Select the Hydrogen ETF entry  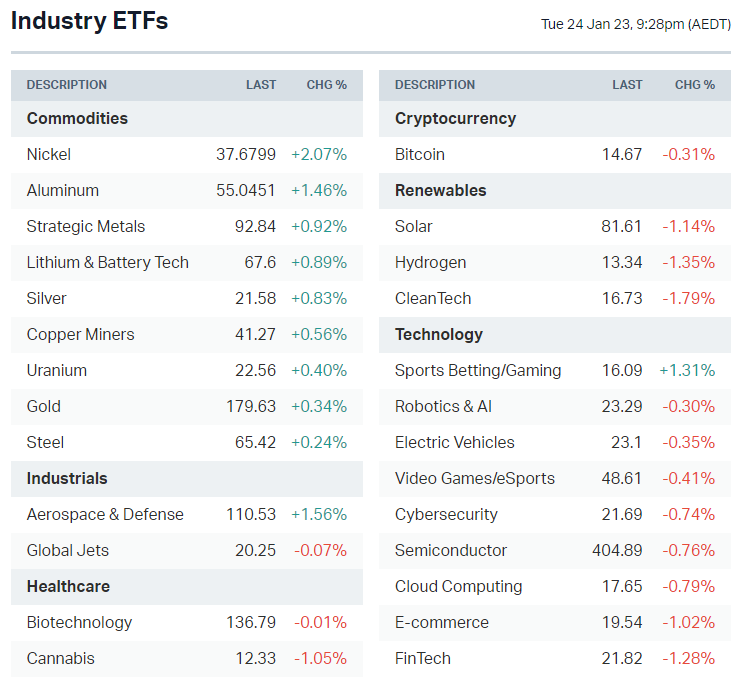(430, 262)
